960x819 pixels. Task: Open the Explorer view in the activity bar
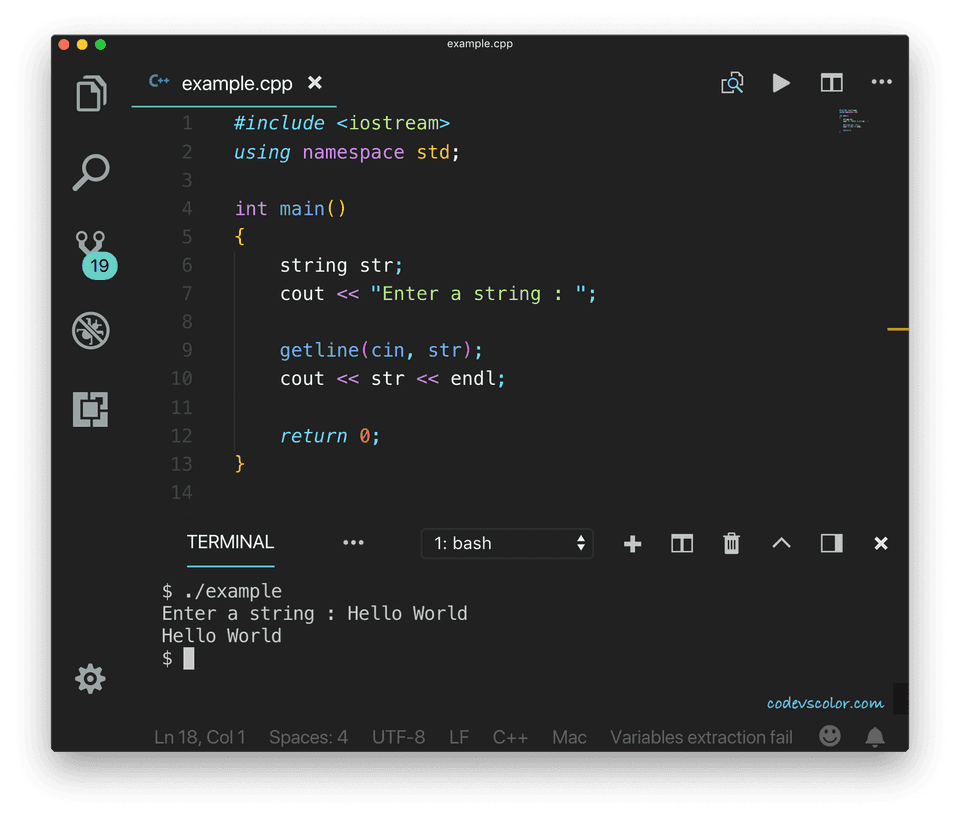coord(90,93)
